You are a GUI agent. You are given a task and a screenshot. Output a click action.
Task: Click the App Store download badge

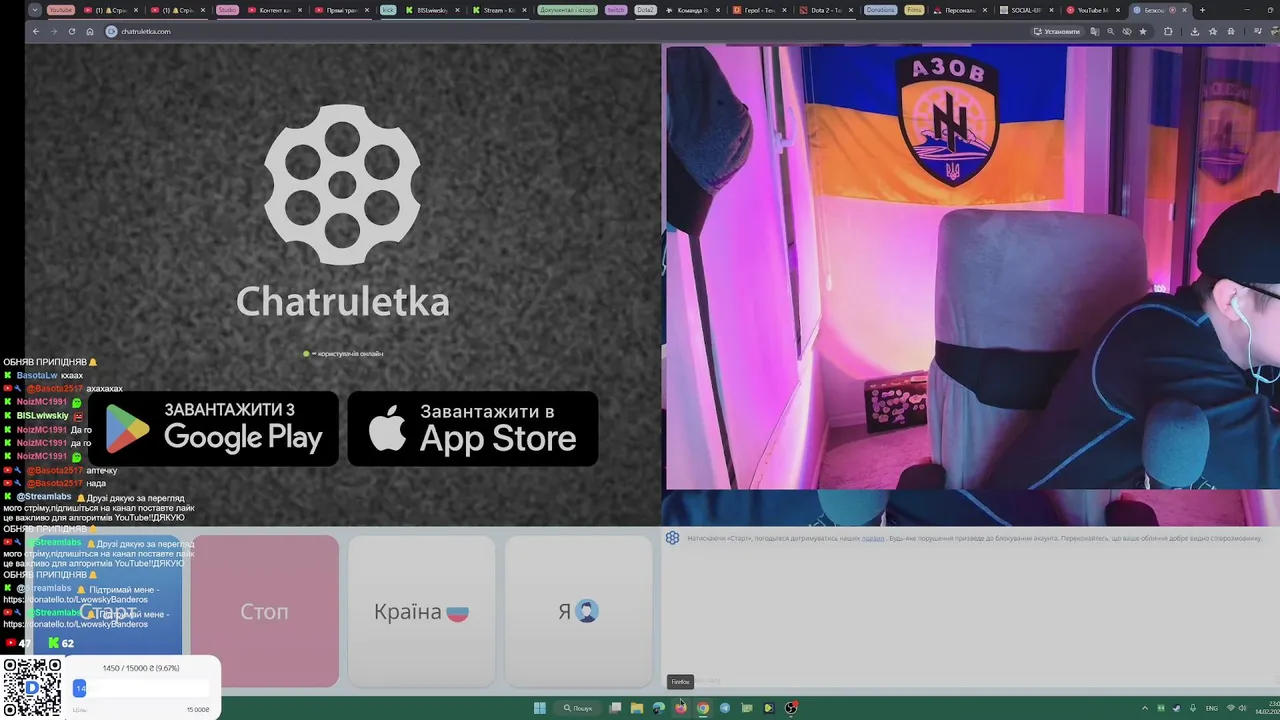click(x=473, y=428)
